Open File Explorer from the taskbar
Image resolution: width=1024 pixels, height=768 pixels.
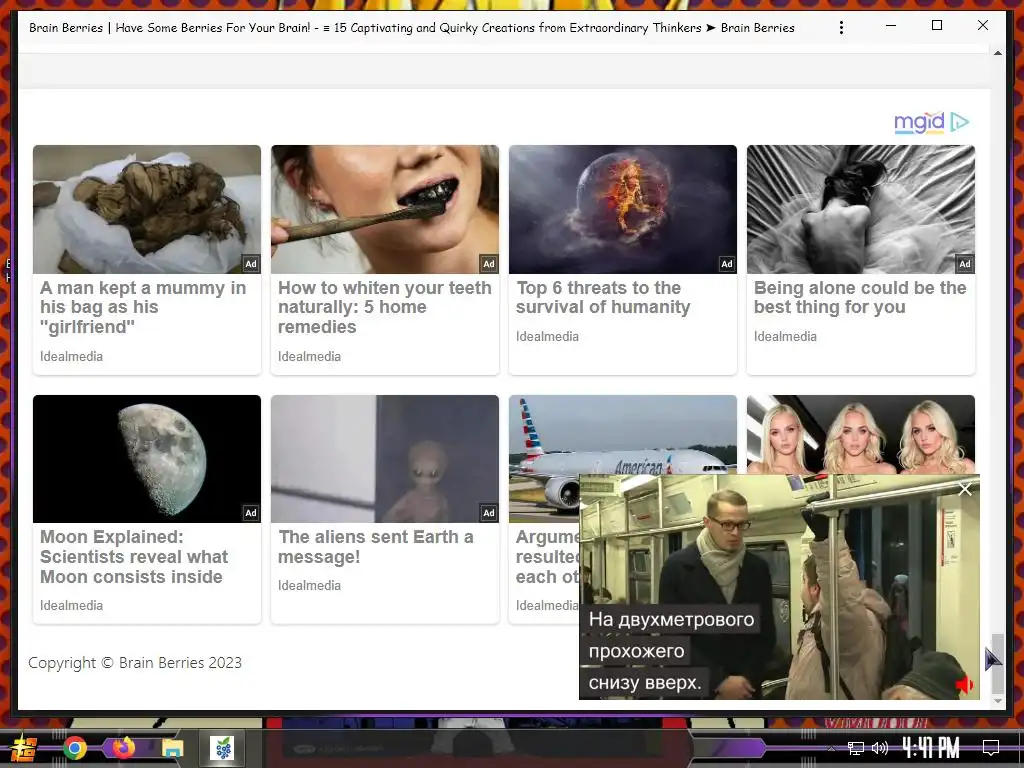[173, 748]
